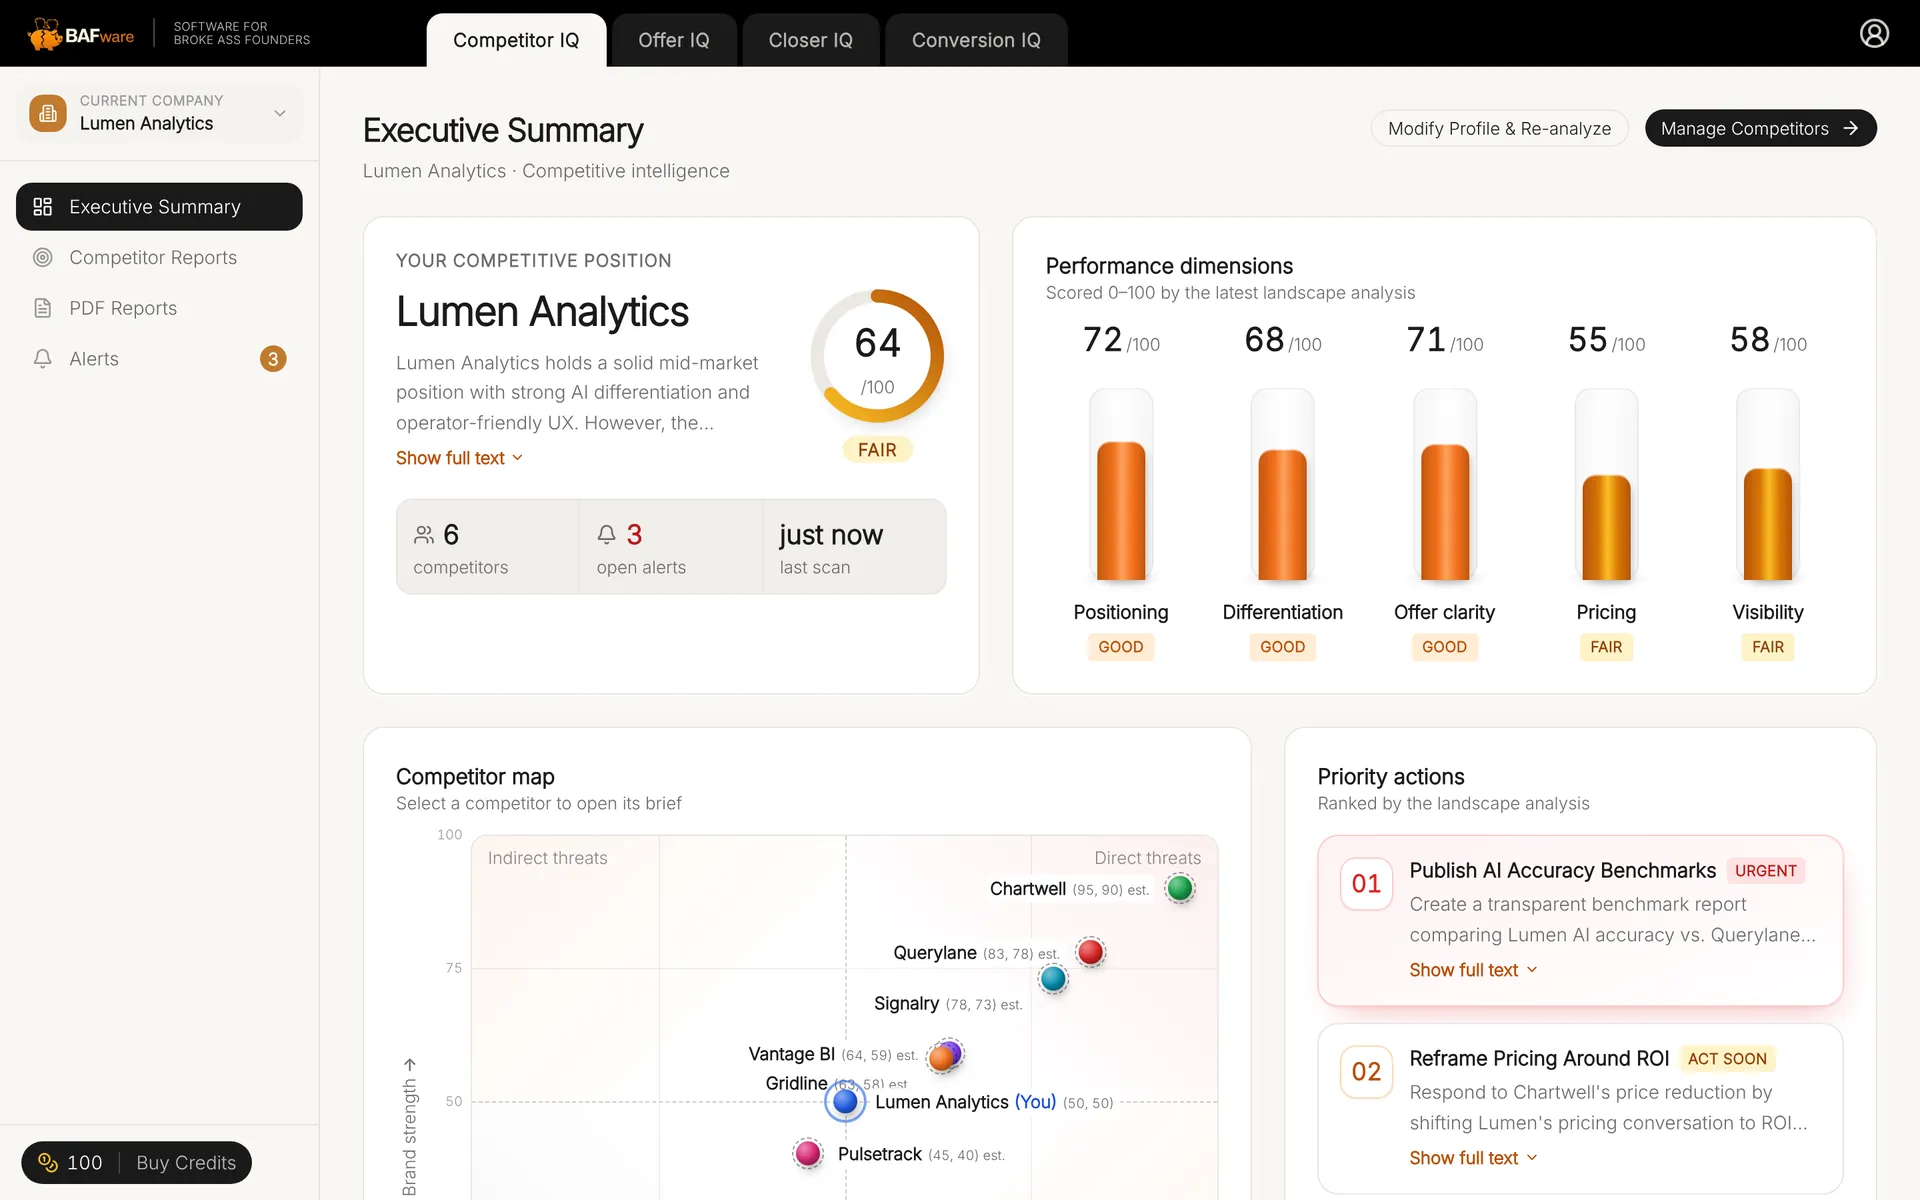Open PDF Reports in sidebar
The image size is (1920, 1200).
tap(159, 308)
